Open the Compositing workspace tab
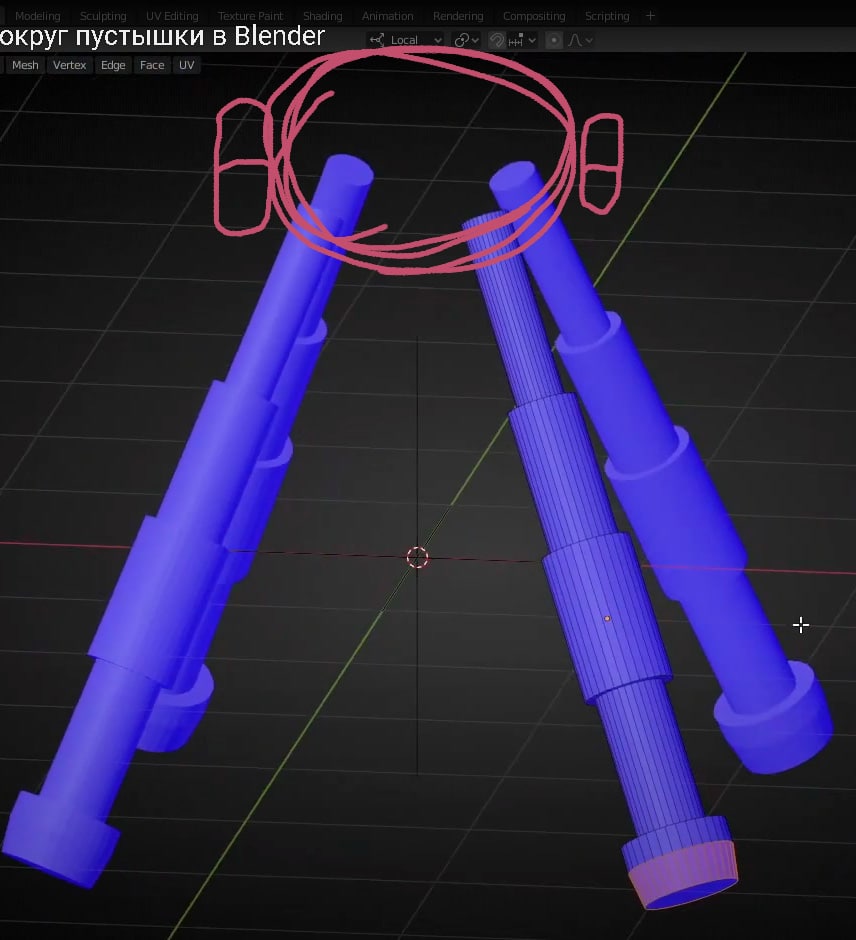Viewport: 856px width, 940px height. click(x=534, y=16)
